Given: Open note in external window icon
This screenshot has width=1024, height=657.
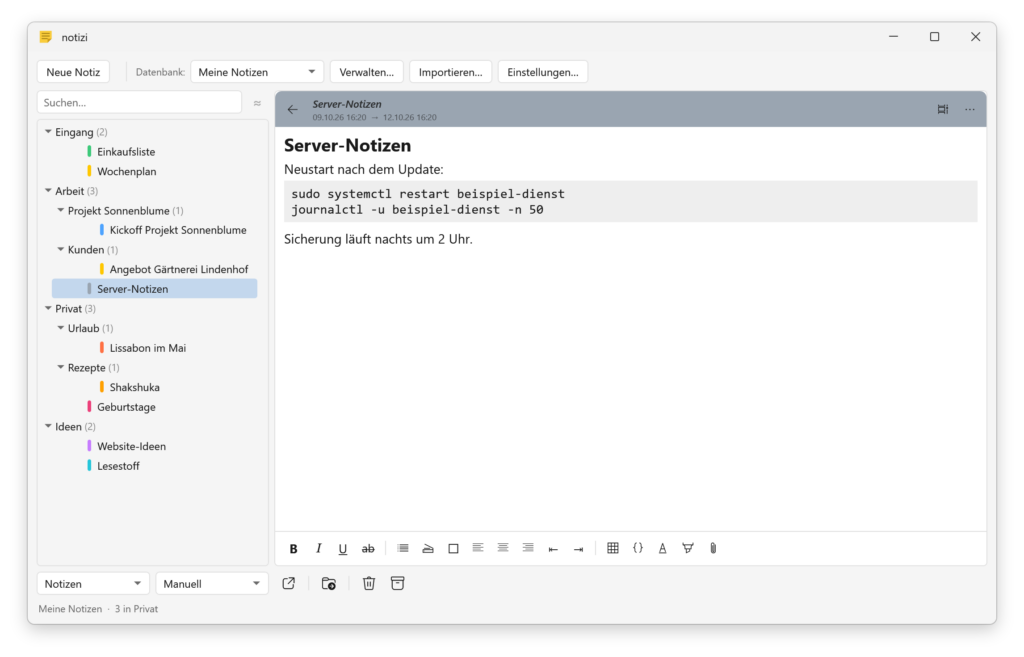Looking at the screenshot, I should point(289,583).
